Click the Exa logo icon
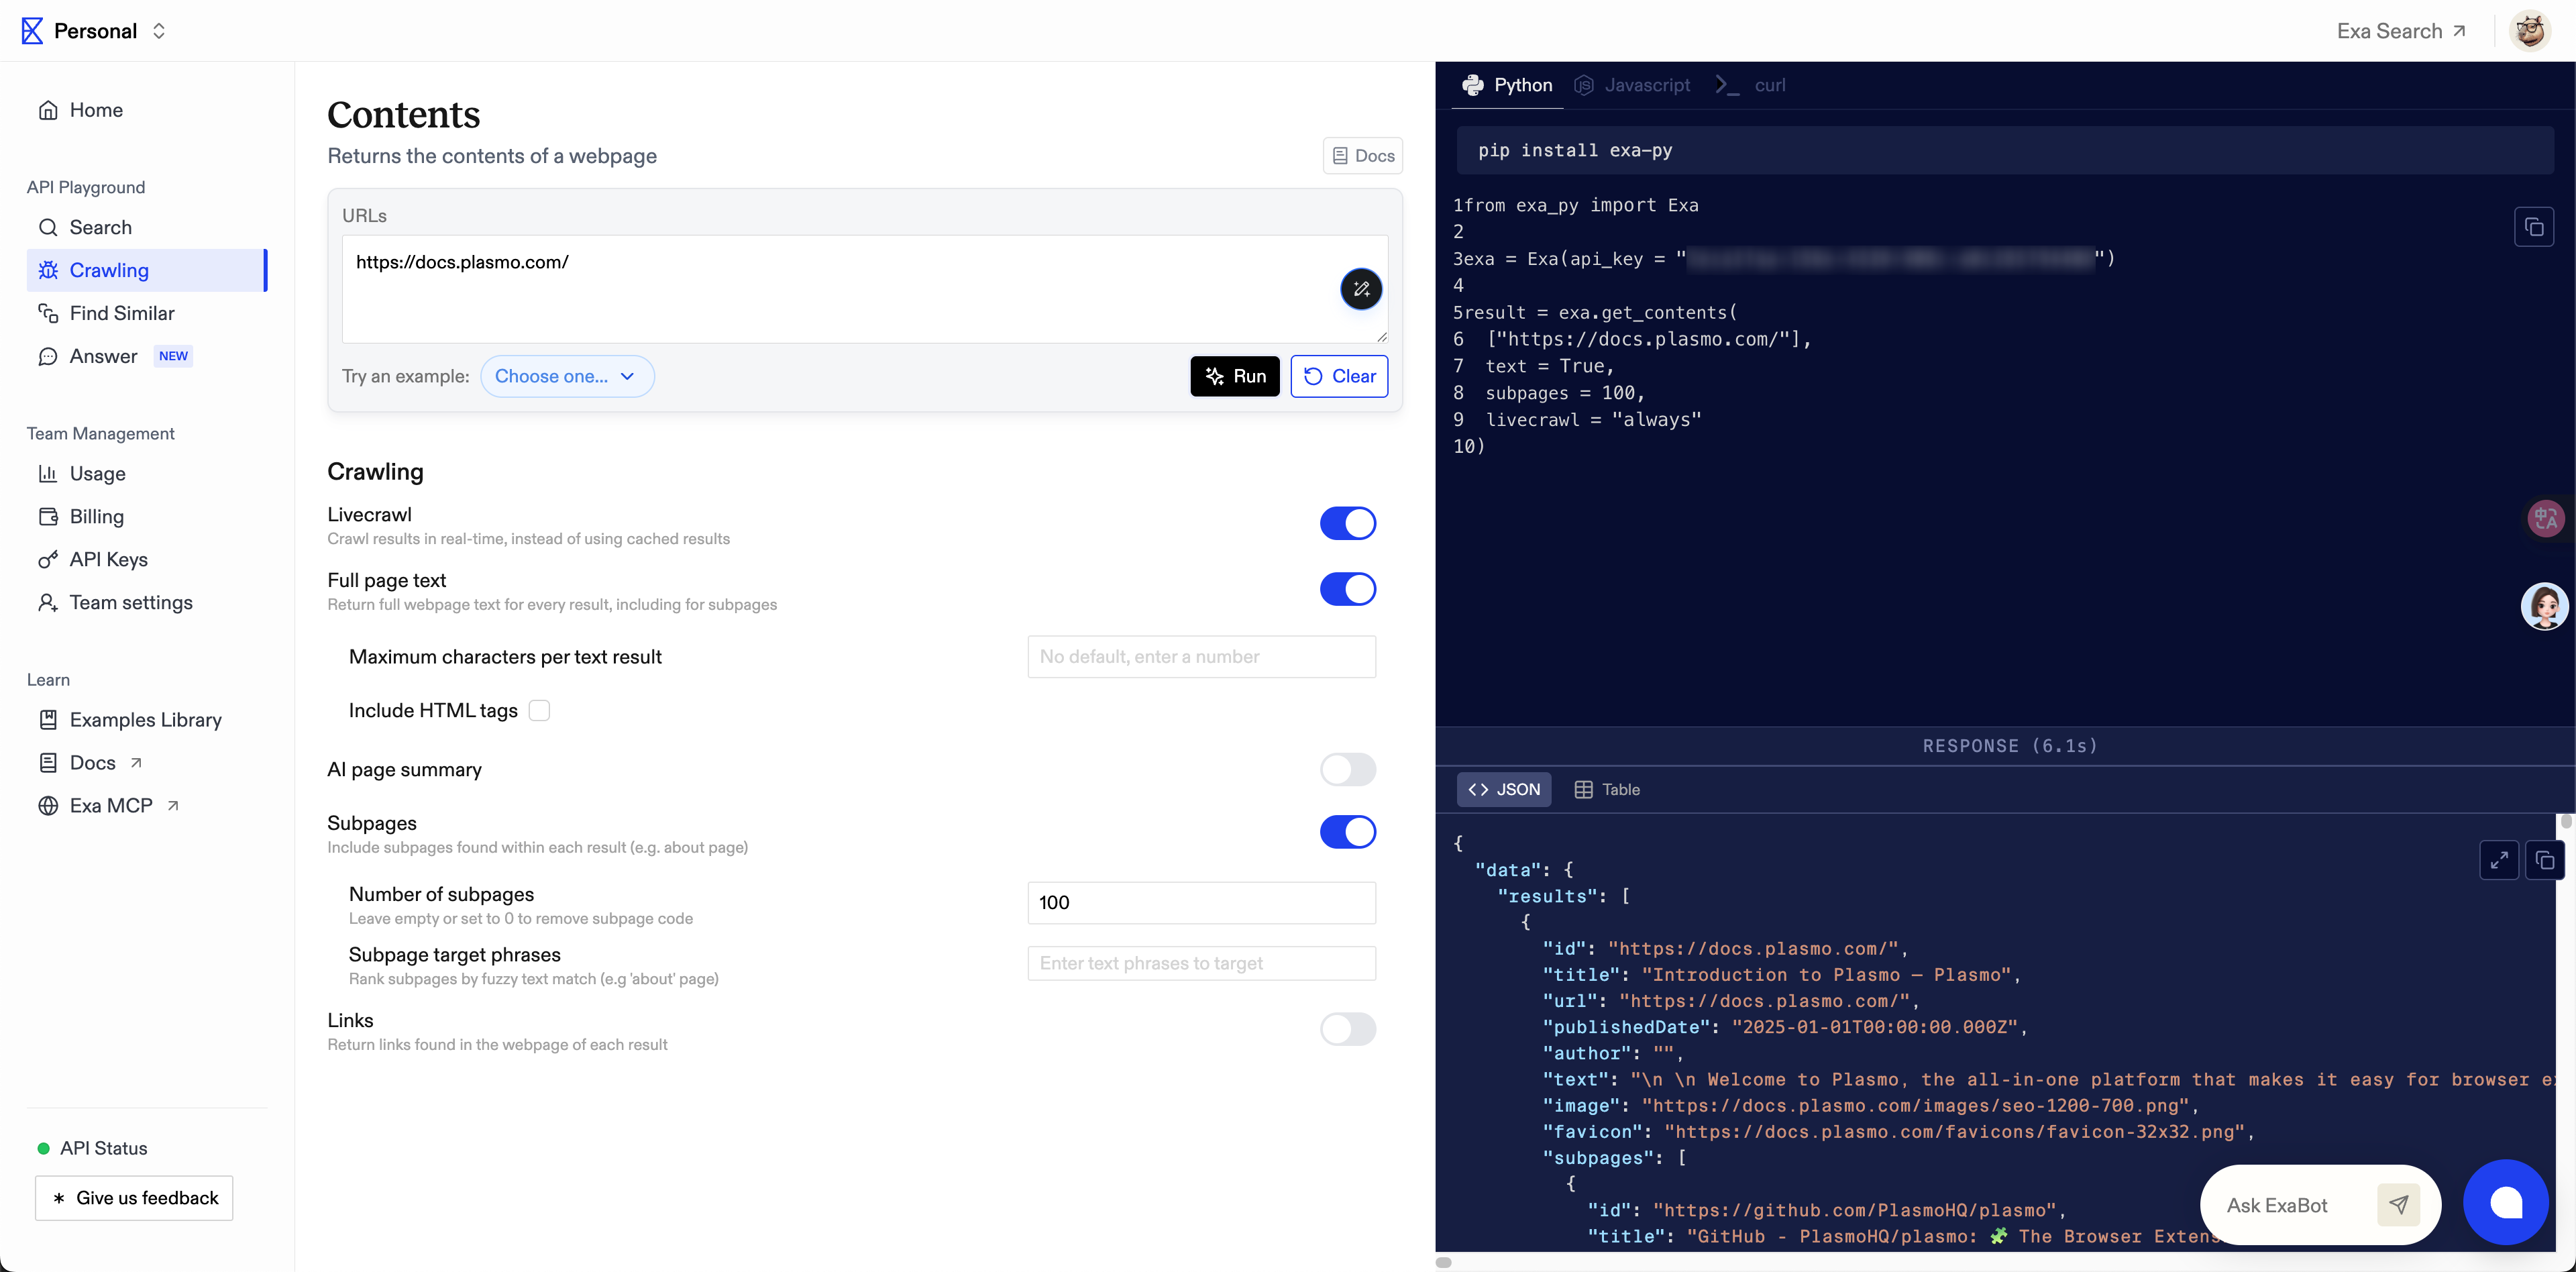 coord(32,31)
